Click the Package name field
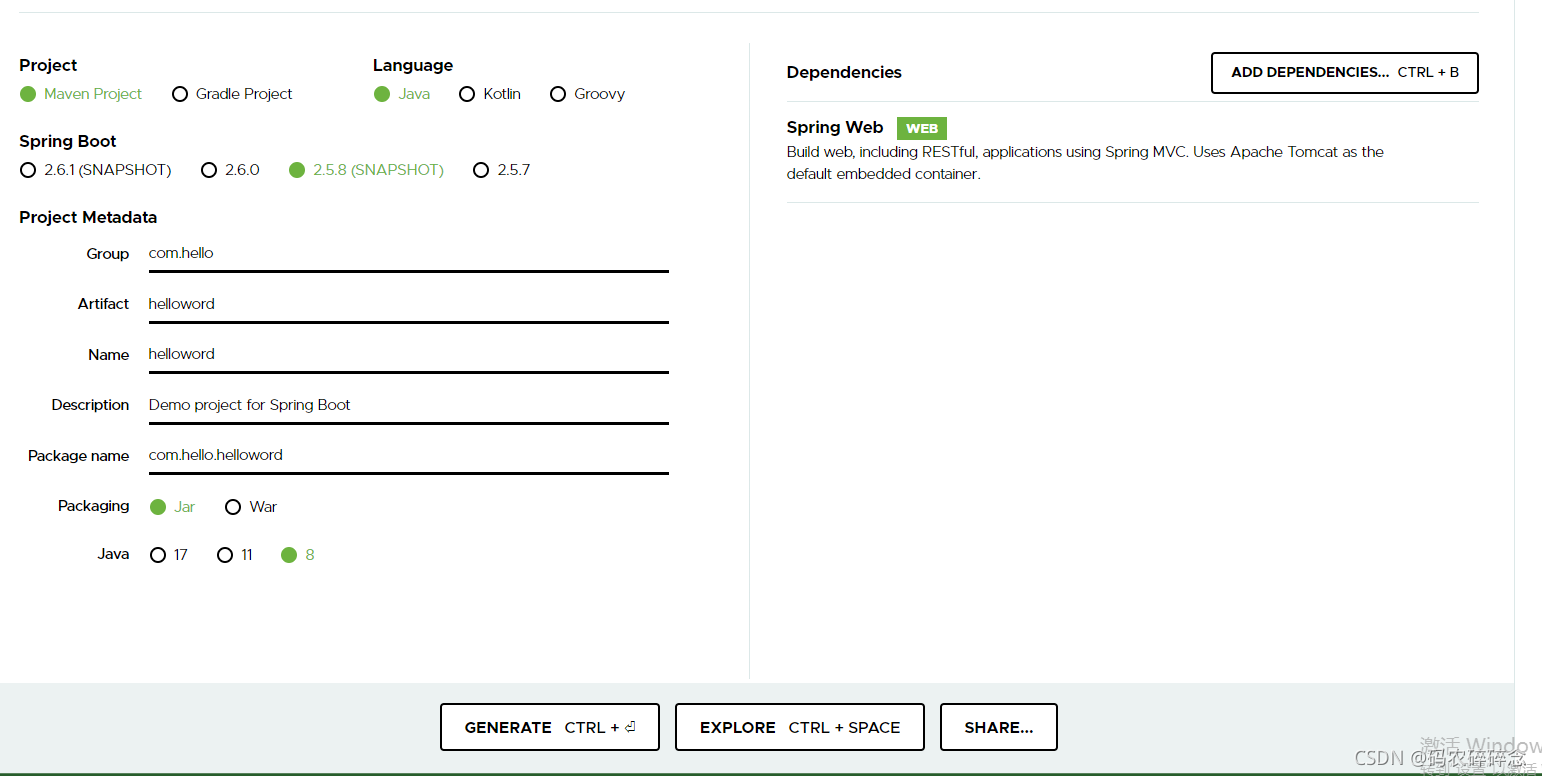 point(408,456)
